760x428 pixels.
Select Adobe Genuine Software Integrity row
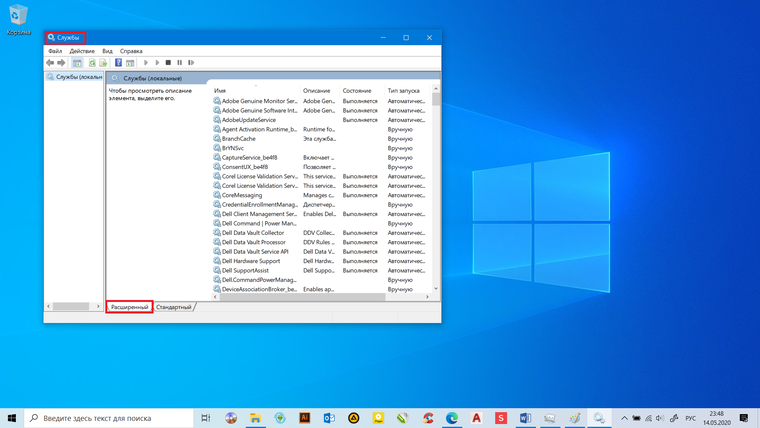(321, 111)
